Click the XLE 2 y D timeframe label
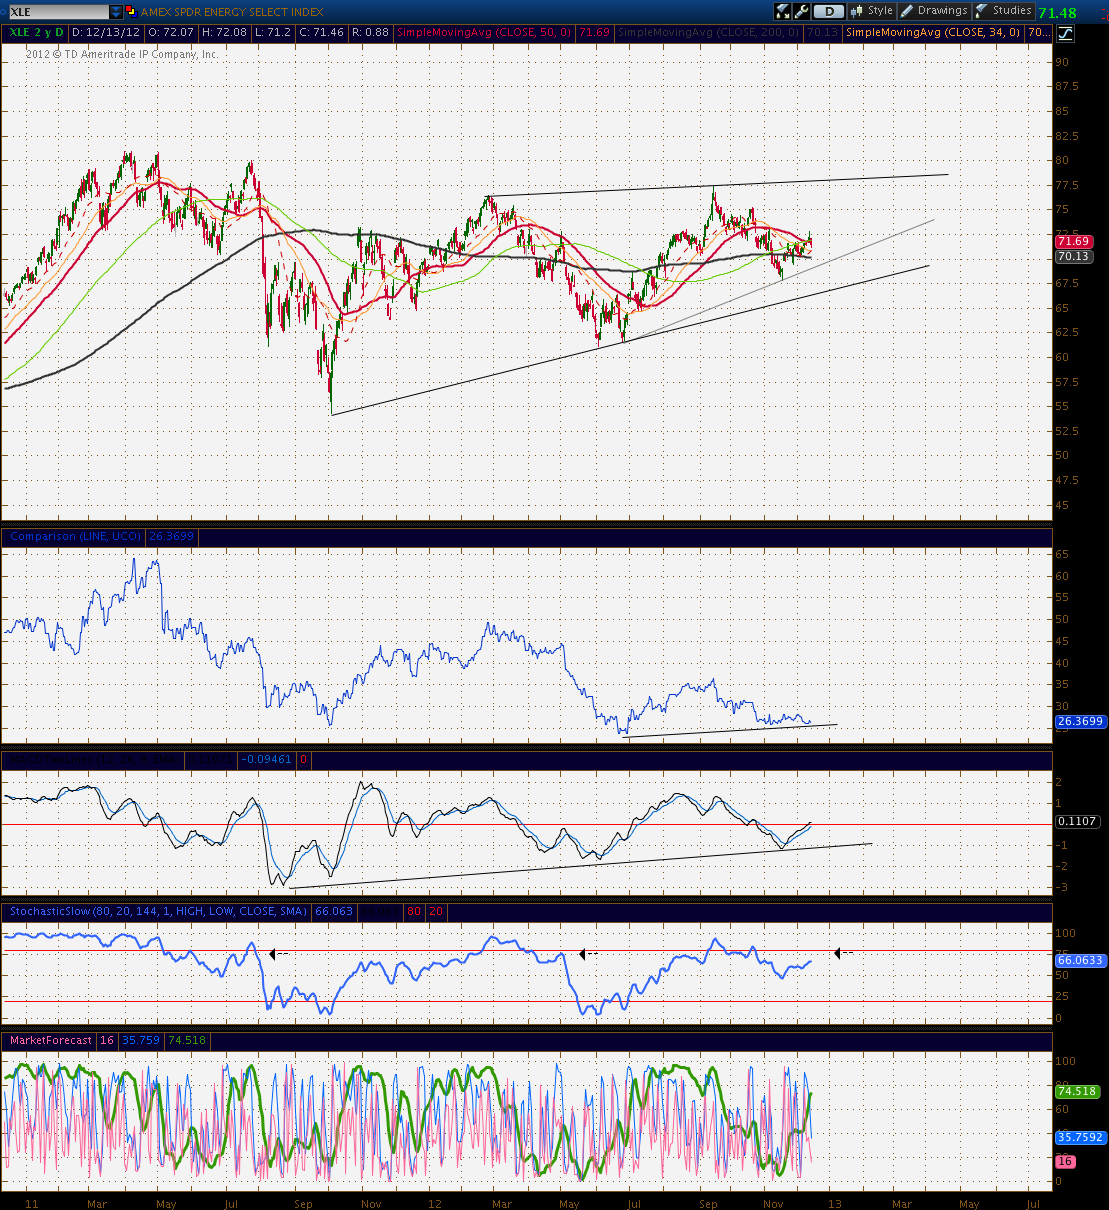This screenshot has height=1210, width=1109. pos(36,33)
